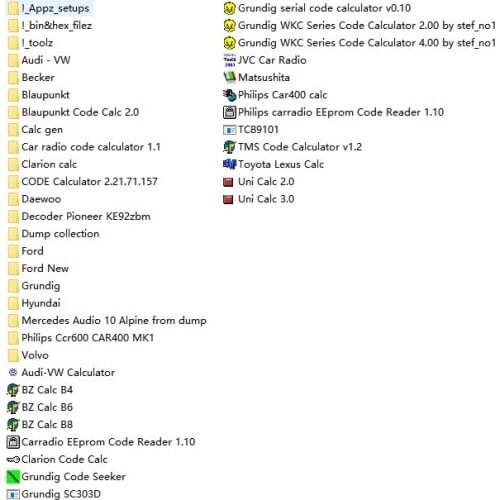This screenshot has width=500, height=500.
Task: Click the 'Daewoo' folder name
Action: [41, 199]
